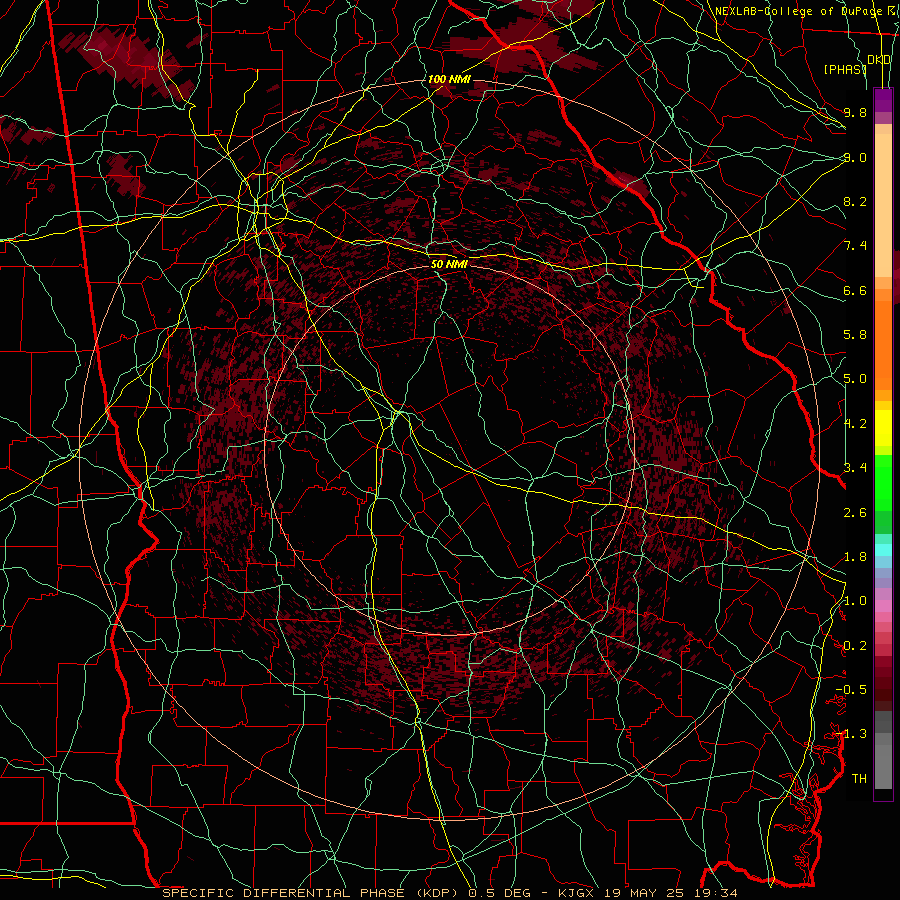Click the 1.8 scale value
This screenshot has height=900, width=900.
pos(855,557)
